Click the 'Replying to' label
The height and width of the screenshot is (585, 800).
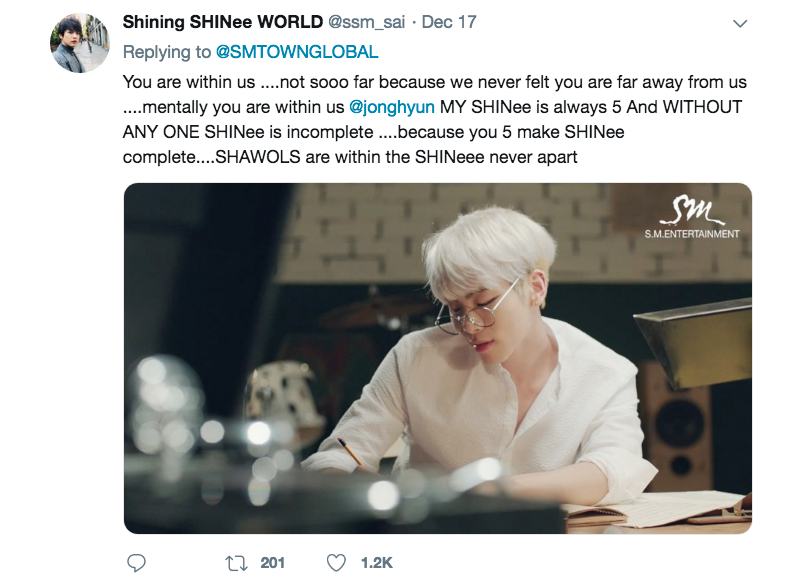(x=166, y=52)
